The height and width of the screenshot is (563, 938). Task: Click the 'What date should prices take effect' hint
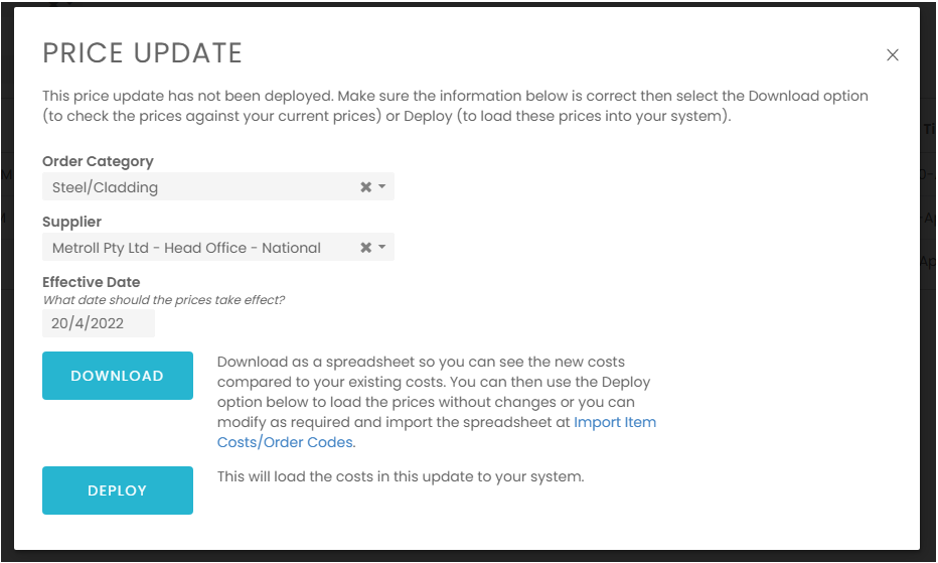[163, 300]
